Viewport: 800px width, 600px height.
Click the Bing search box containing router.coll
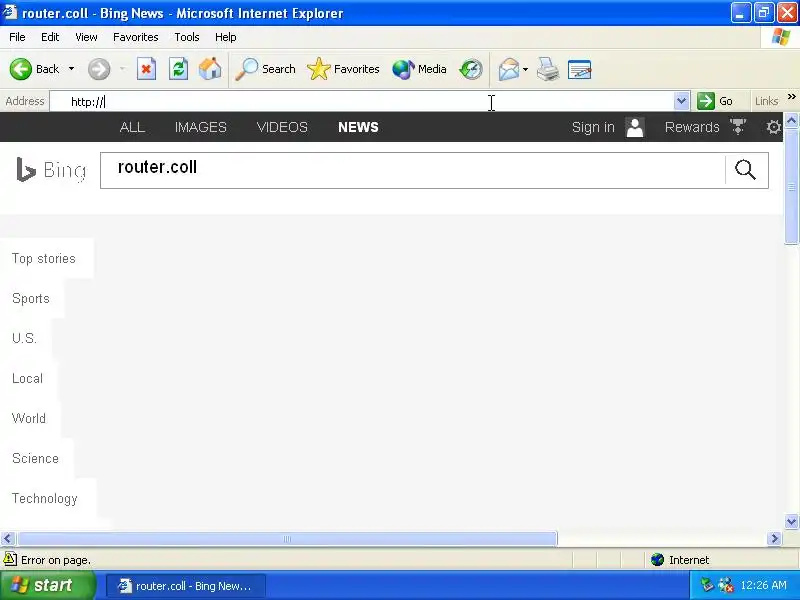point(412,170)
